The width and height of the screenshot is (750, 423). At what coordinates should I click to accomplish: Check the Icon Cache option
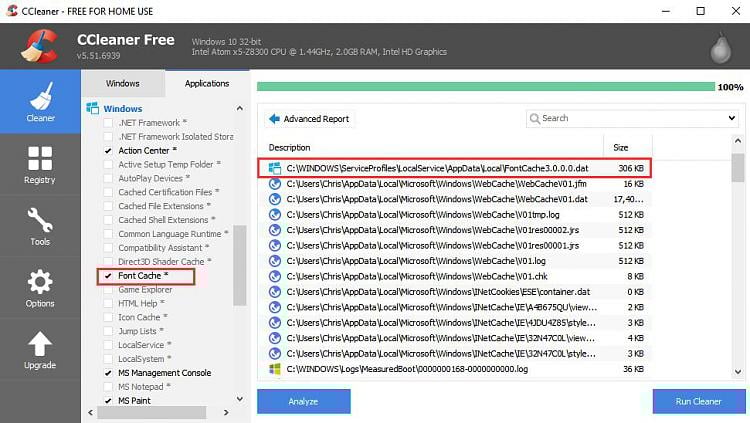pos(108,317)
